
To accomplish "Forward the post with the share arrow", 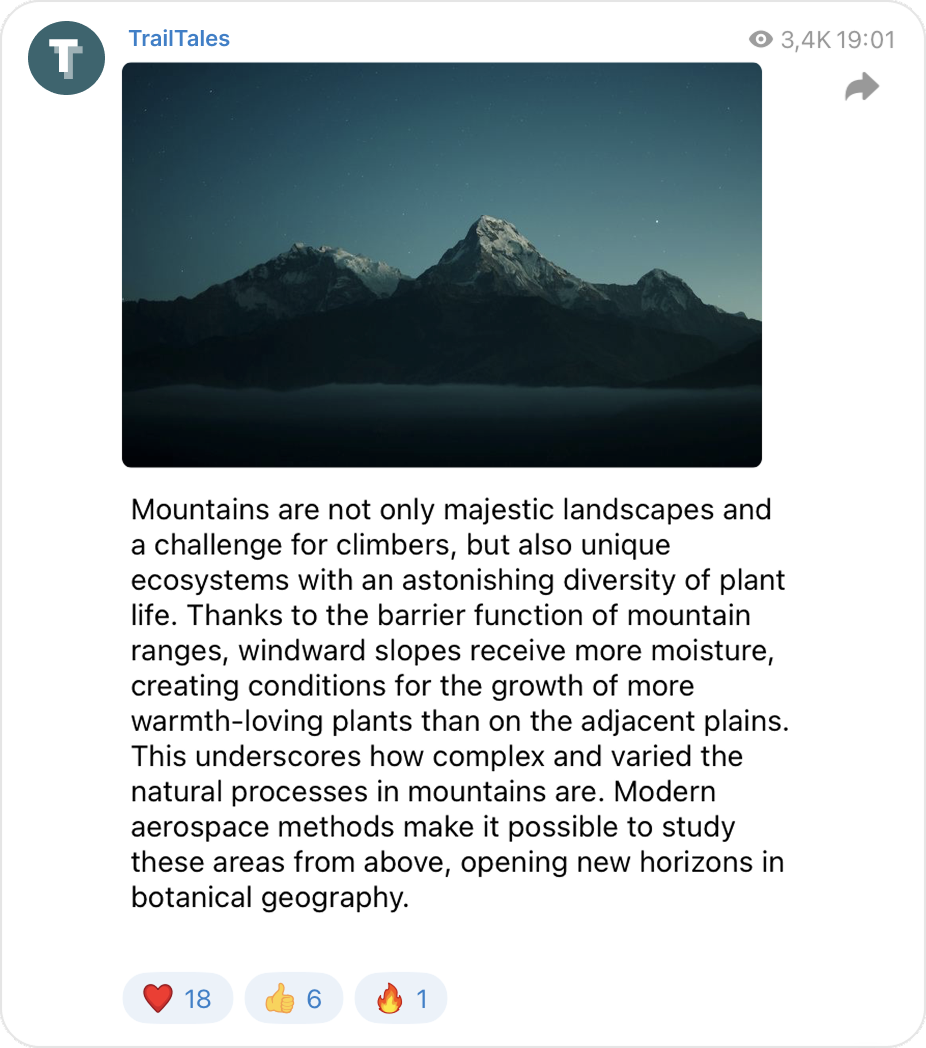I will tap(861, 88).
